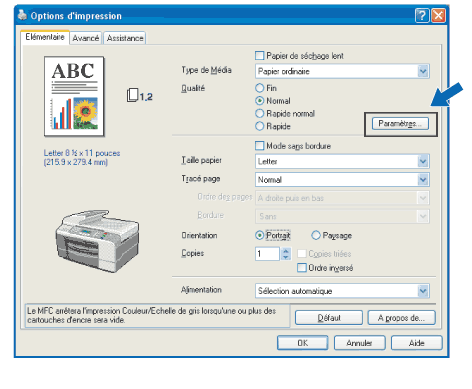The image size is (472, 389).
Task: Click the disabled Bordure dropdown
Action: coord(342,216)
